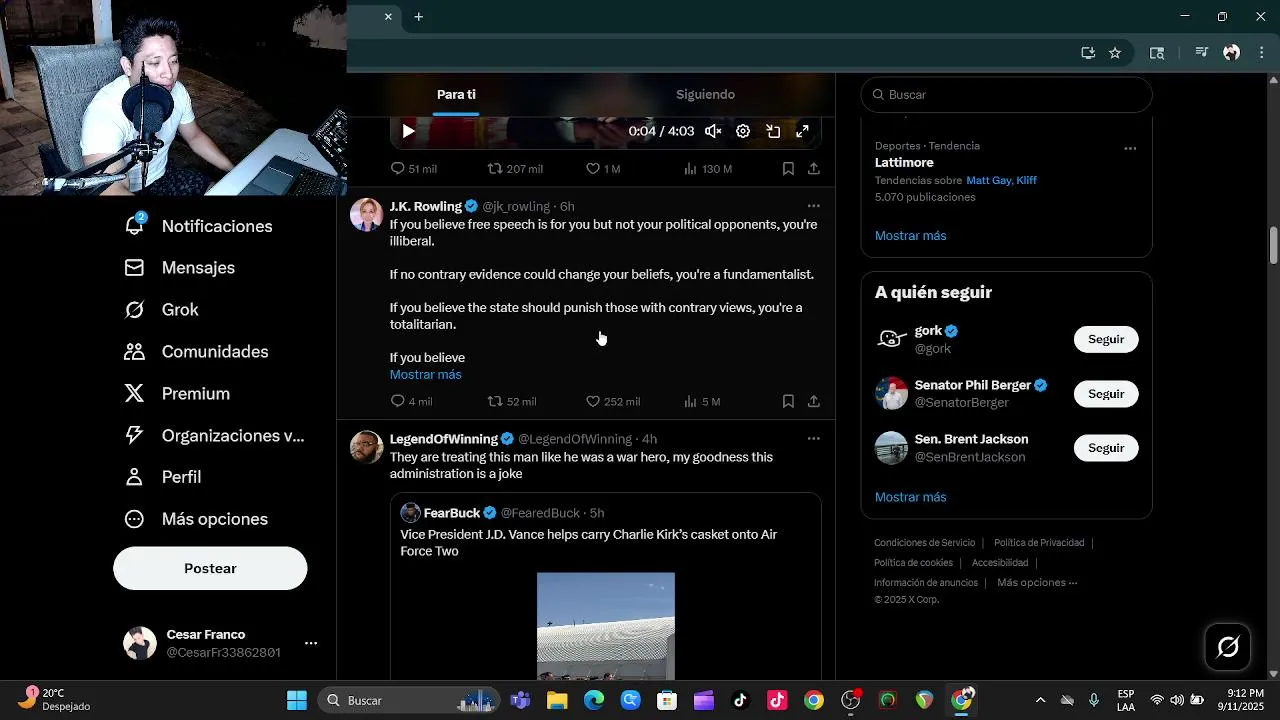Expand Más opciones in the sidebar
This screenshot has height=720, width=1280.
coord(196,519)
